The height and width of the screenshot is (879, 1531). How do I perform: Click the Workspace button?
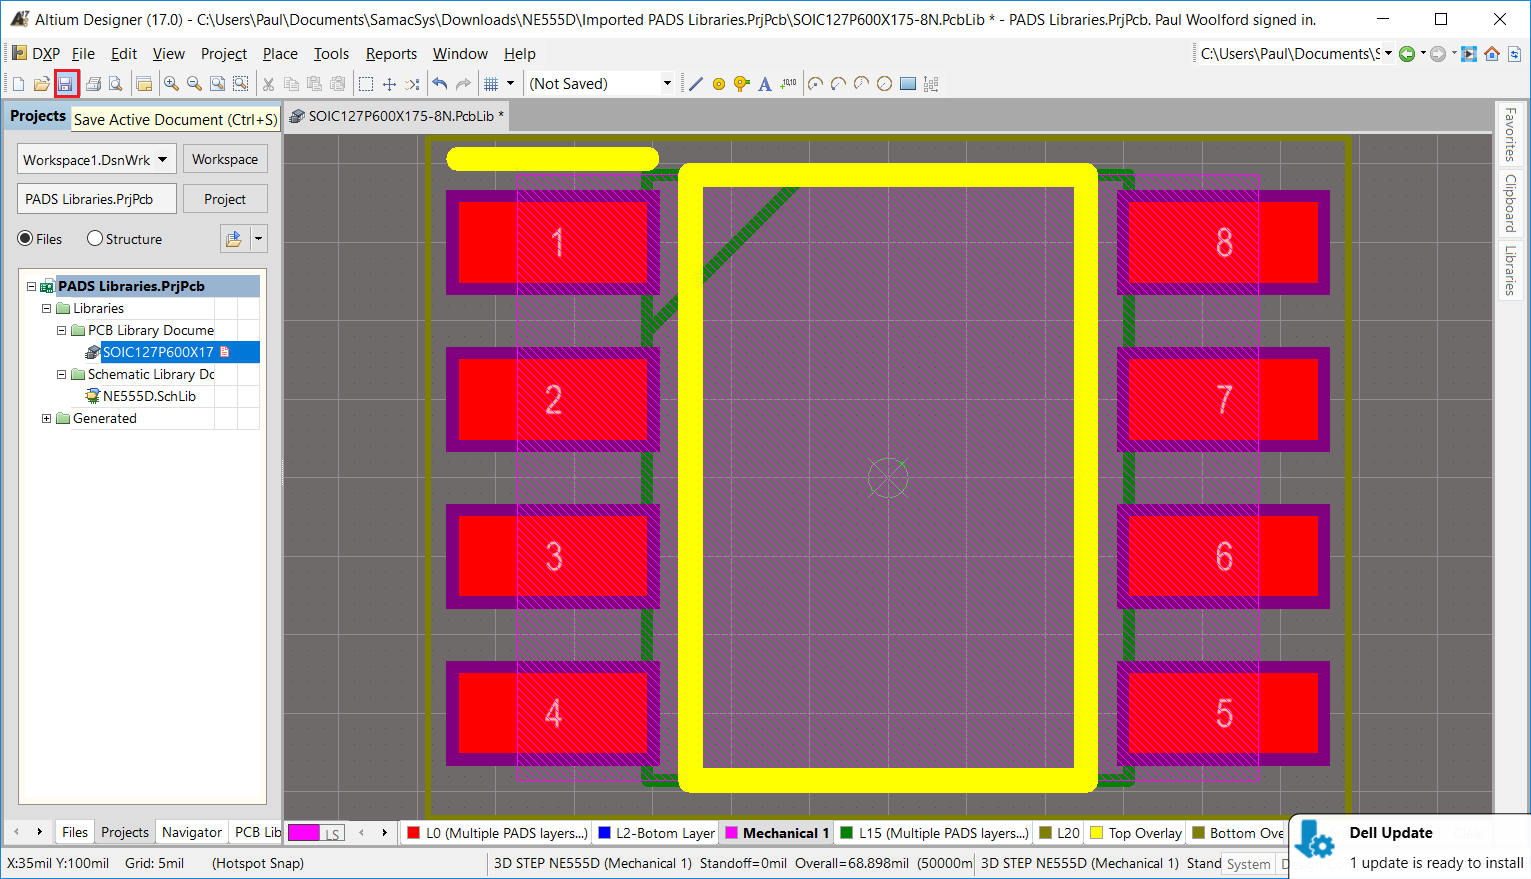[x=225, y=159]
